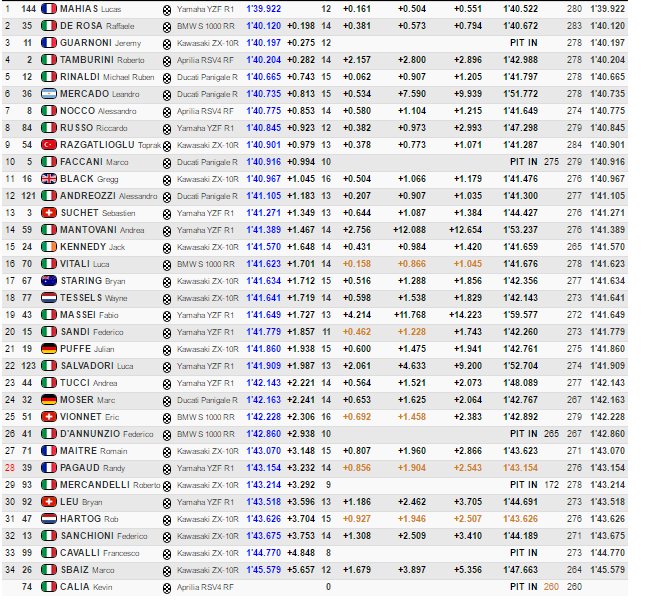The width and height of the screenshot is (646, 608).
Task: Select rider name VITALI Luca
Action: pyautogui.click(x=84, y=264)
